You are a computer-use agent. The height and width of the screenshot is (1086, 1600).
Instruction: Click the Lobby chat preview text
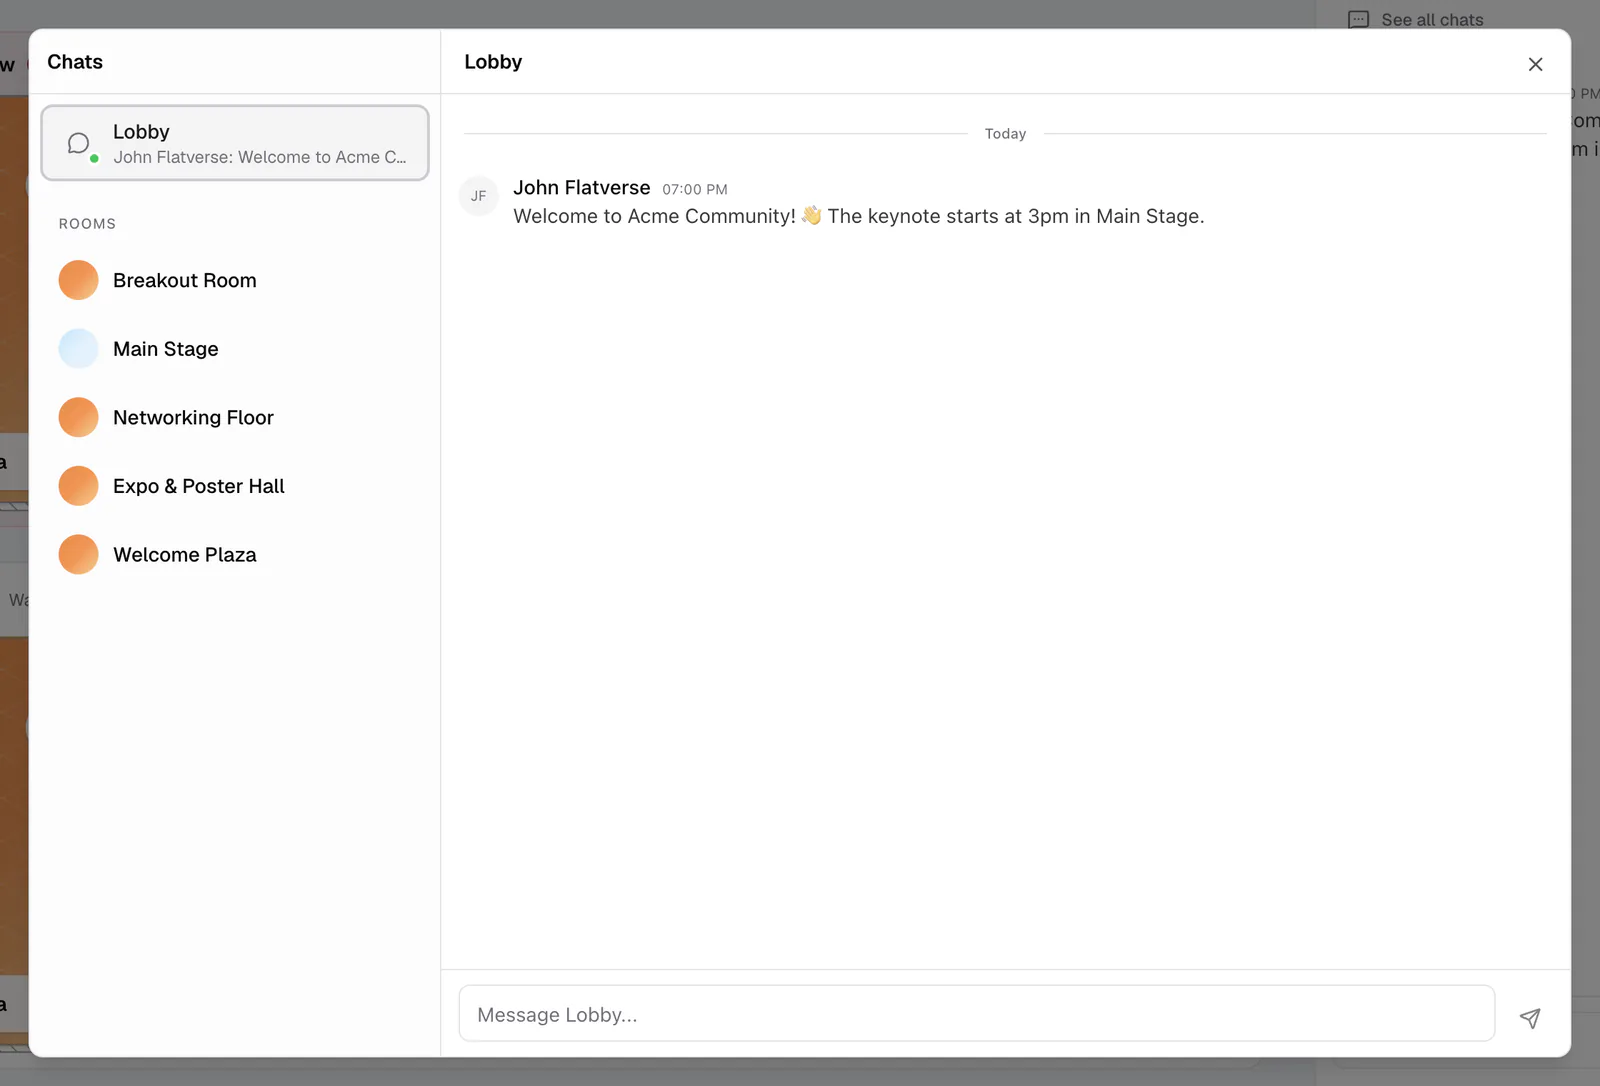pyautogui.click(x=260, y=157)
